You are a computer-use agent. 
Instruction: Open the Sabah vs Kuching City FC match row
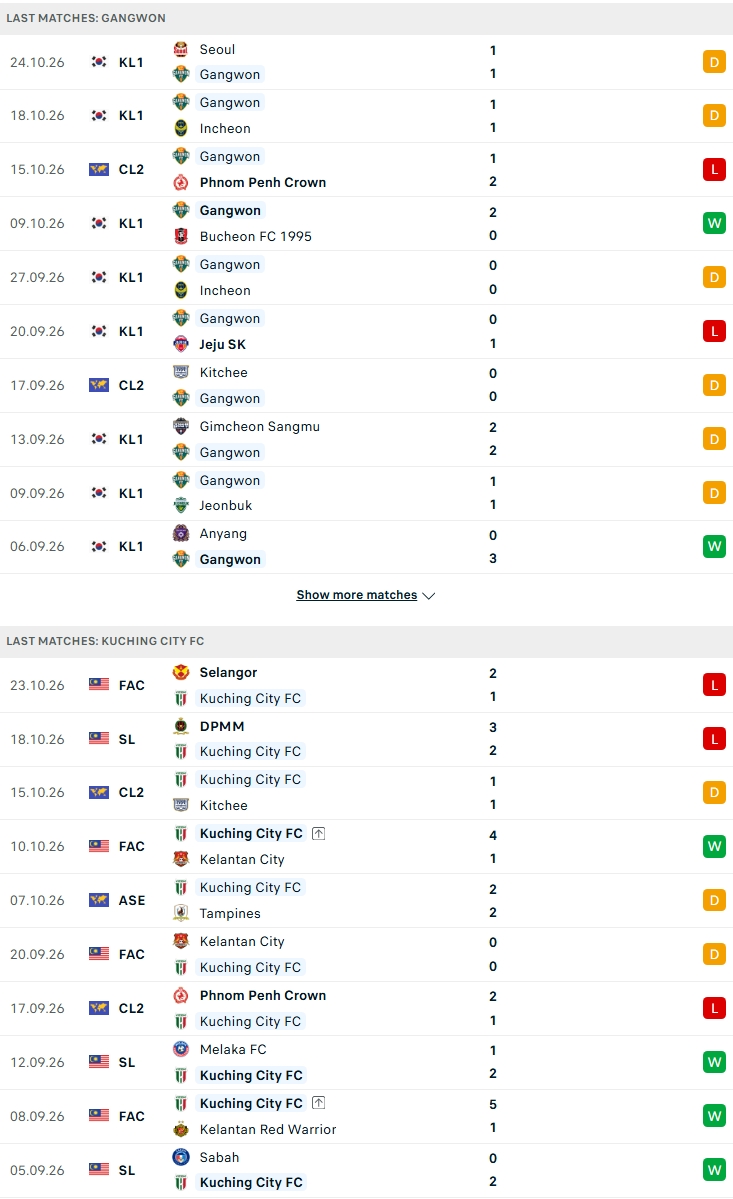[366, 1170]
